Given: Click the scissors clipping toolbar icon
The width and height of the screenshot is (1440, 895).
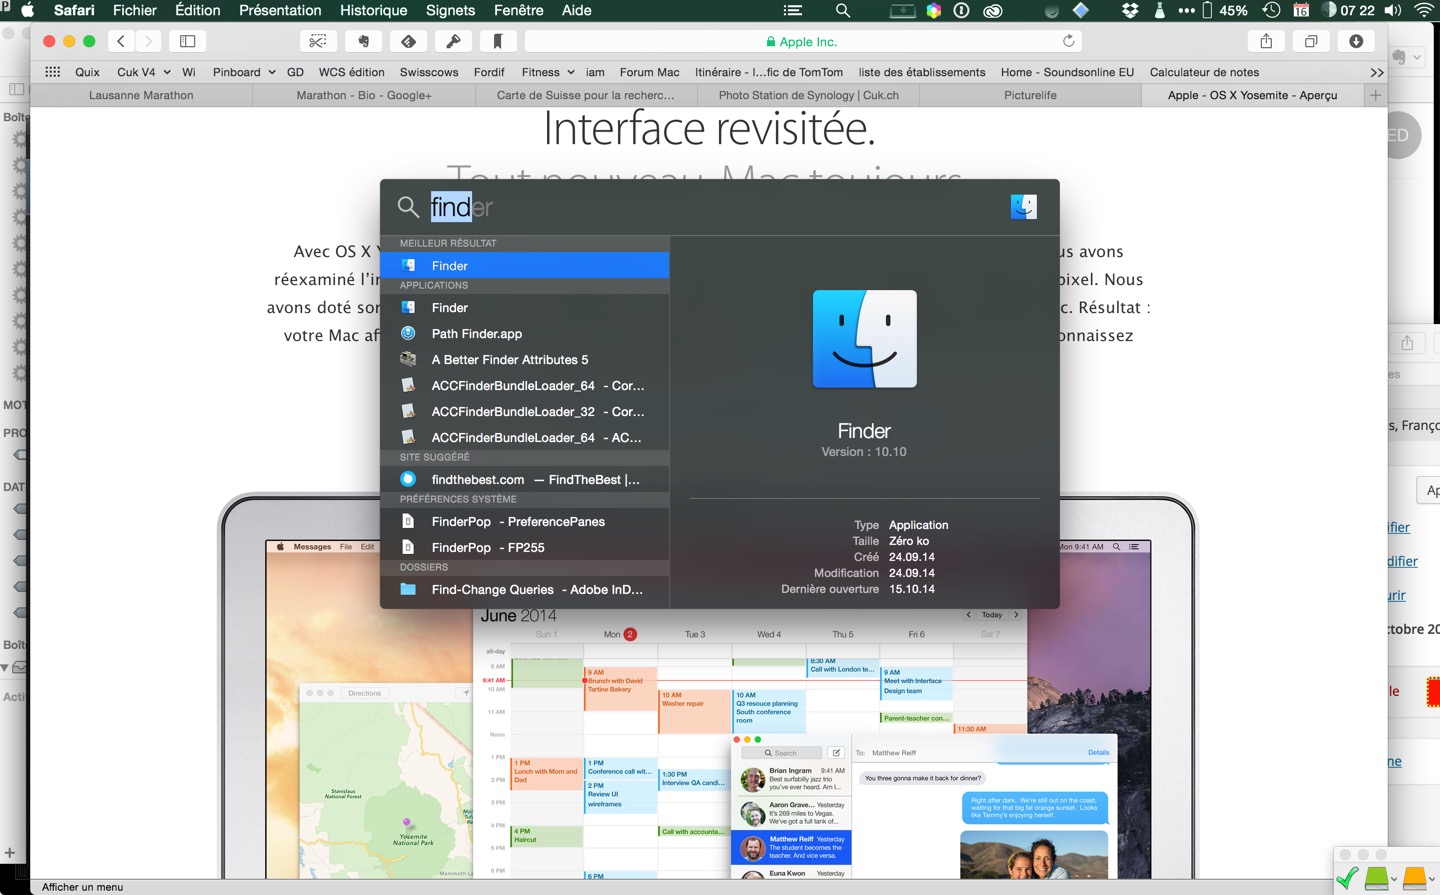Looking at the screenshot, I should pos(318,41).
